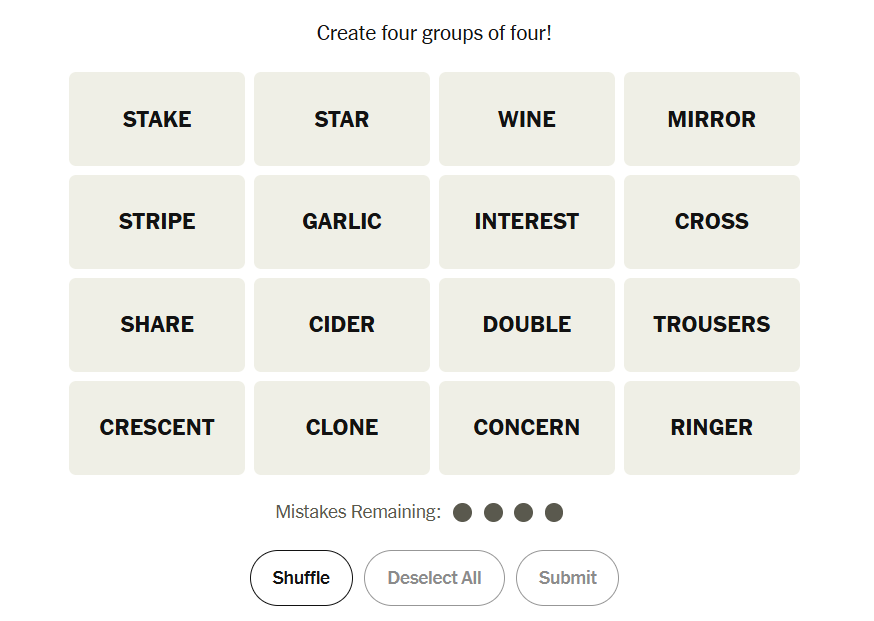874x621 pixels.
Task: Toggle the WINE tile
Action: 527,119
